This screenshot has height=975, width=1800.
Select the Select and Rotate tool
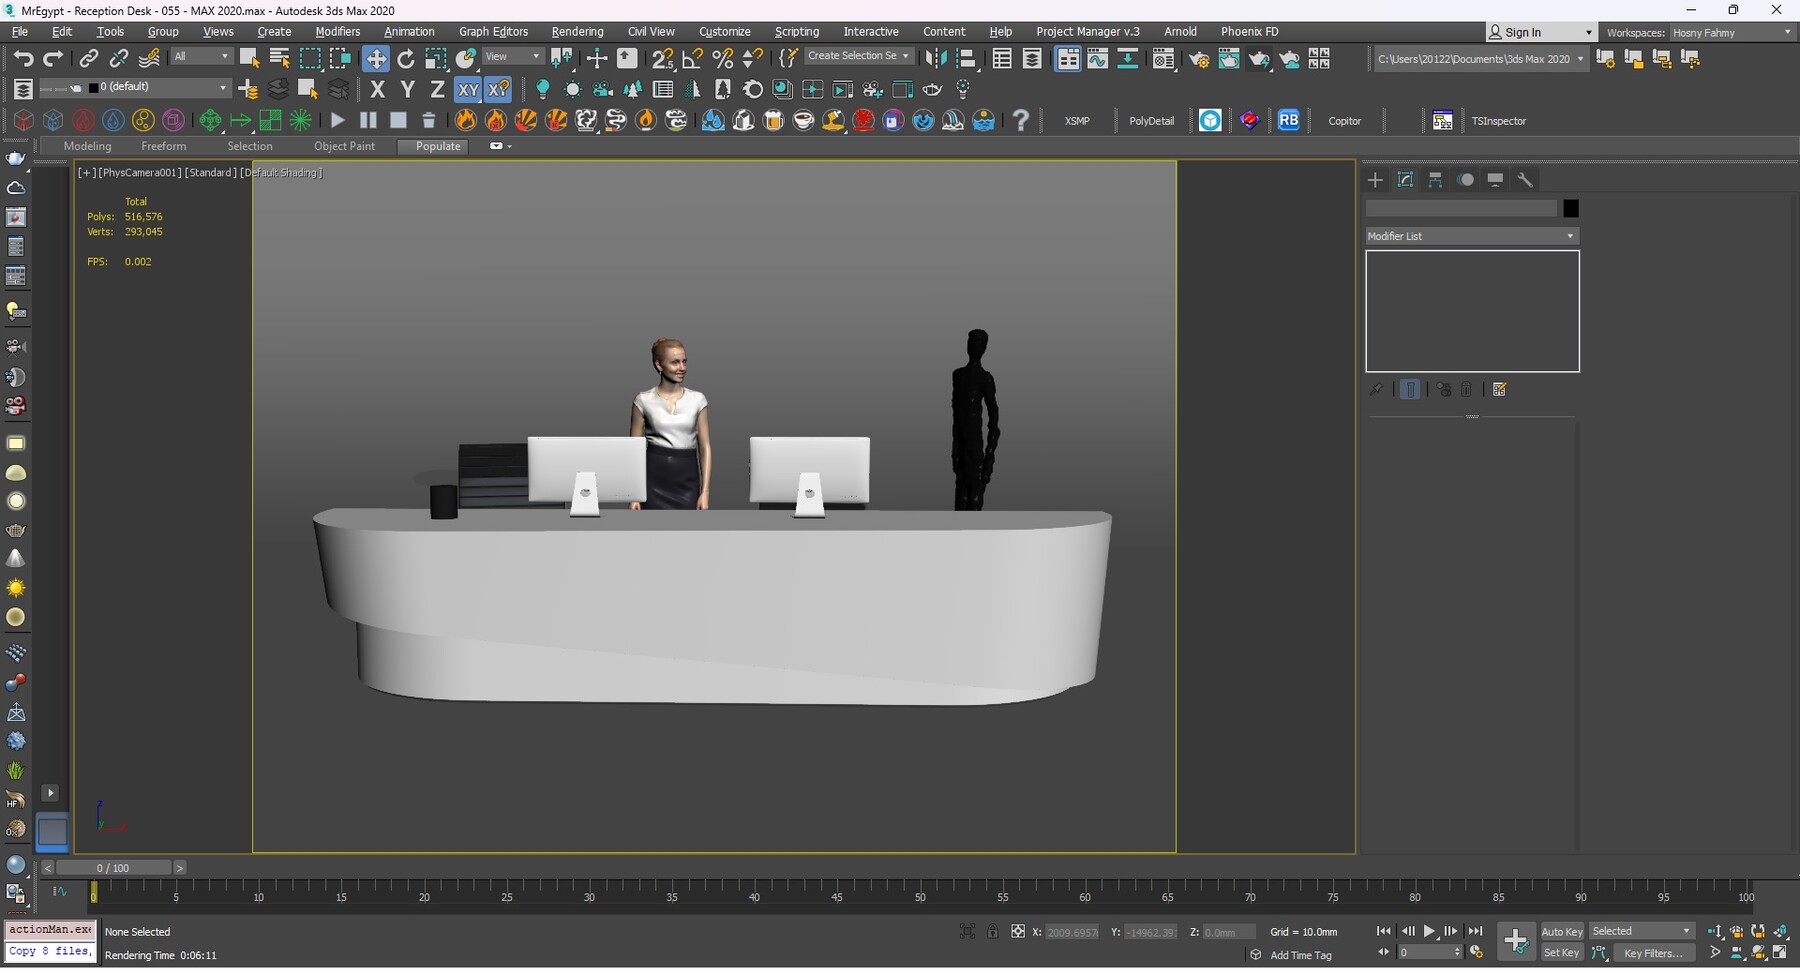pos(406,59)
